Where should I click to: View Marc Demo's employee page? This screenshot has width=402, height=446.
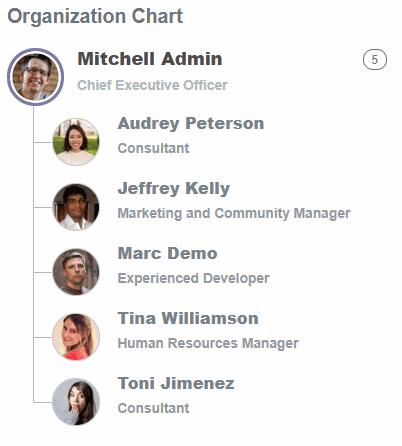click(167, 254)
